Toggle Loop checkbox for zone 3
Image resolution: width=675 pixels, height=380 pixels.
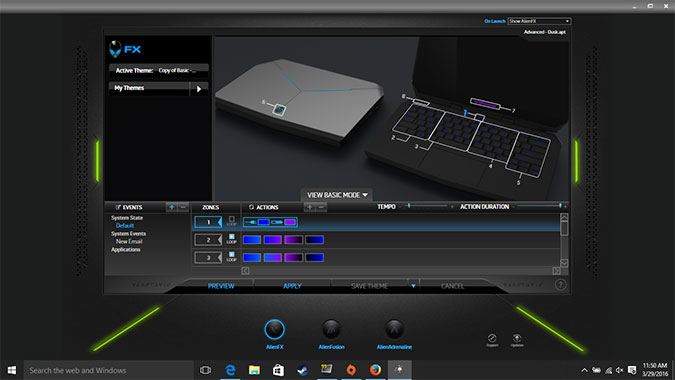232,254
